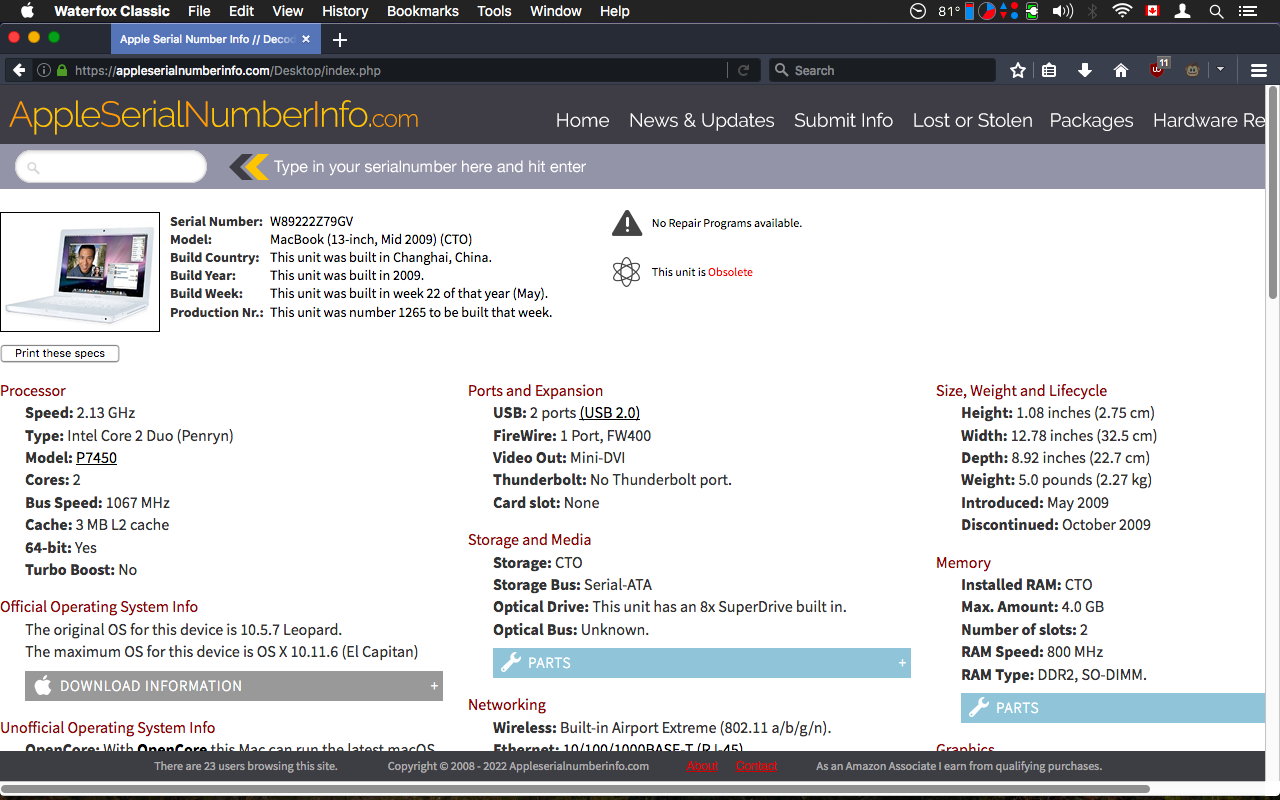Open a new tab with plus button
The image size is (1280, 800).
pos(340,40)
